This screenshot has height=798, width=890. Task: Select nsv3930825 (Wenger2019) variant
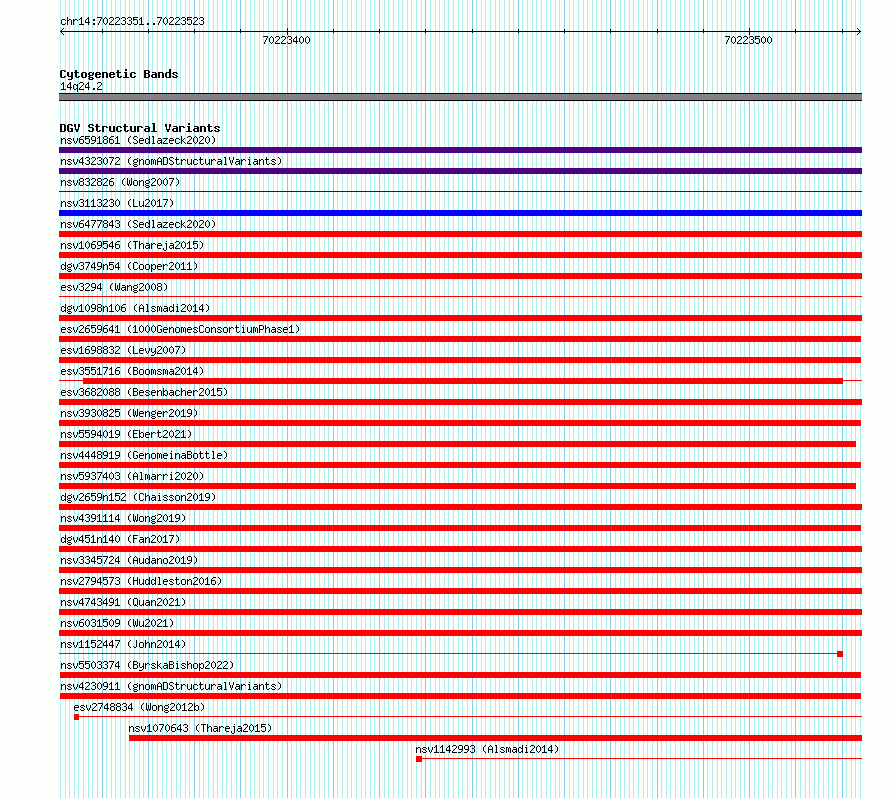click(129, 413)
